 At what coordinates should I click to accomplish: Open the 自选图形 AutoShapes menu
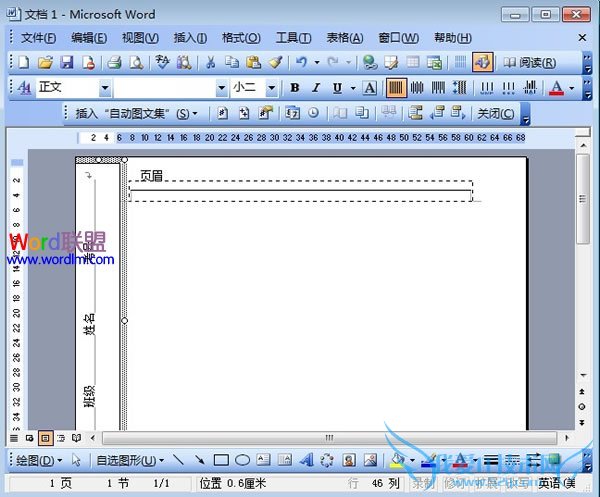(130, 460)
